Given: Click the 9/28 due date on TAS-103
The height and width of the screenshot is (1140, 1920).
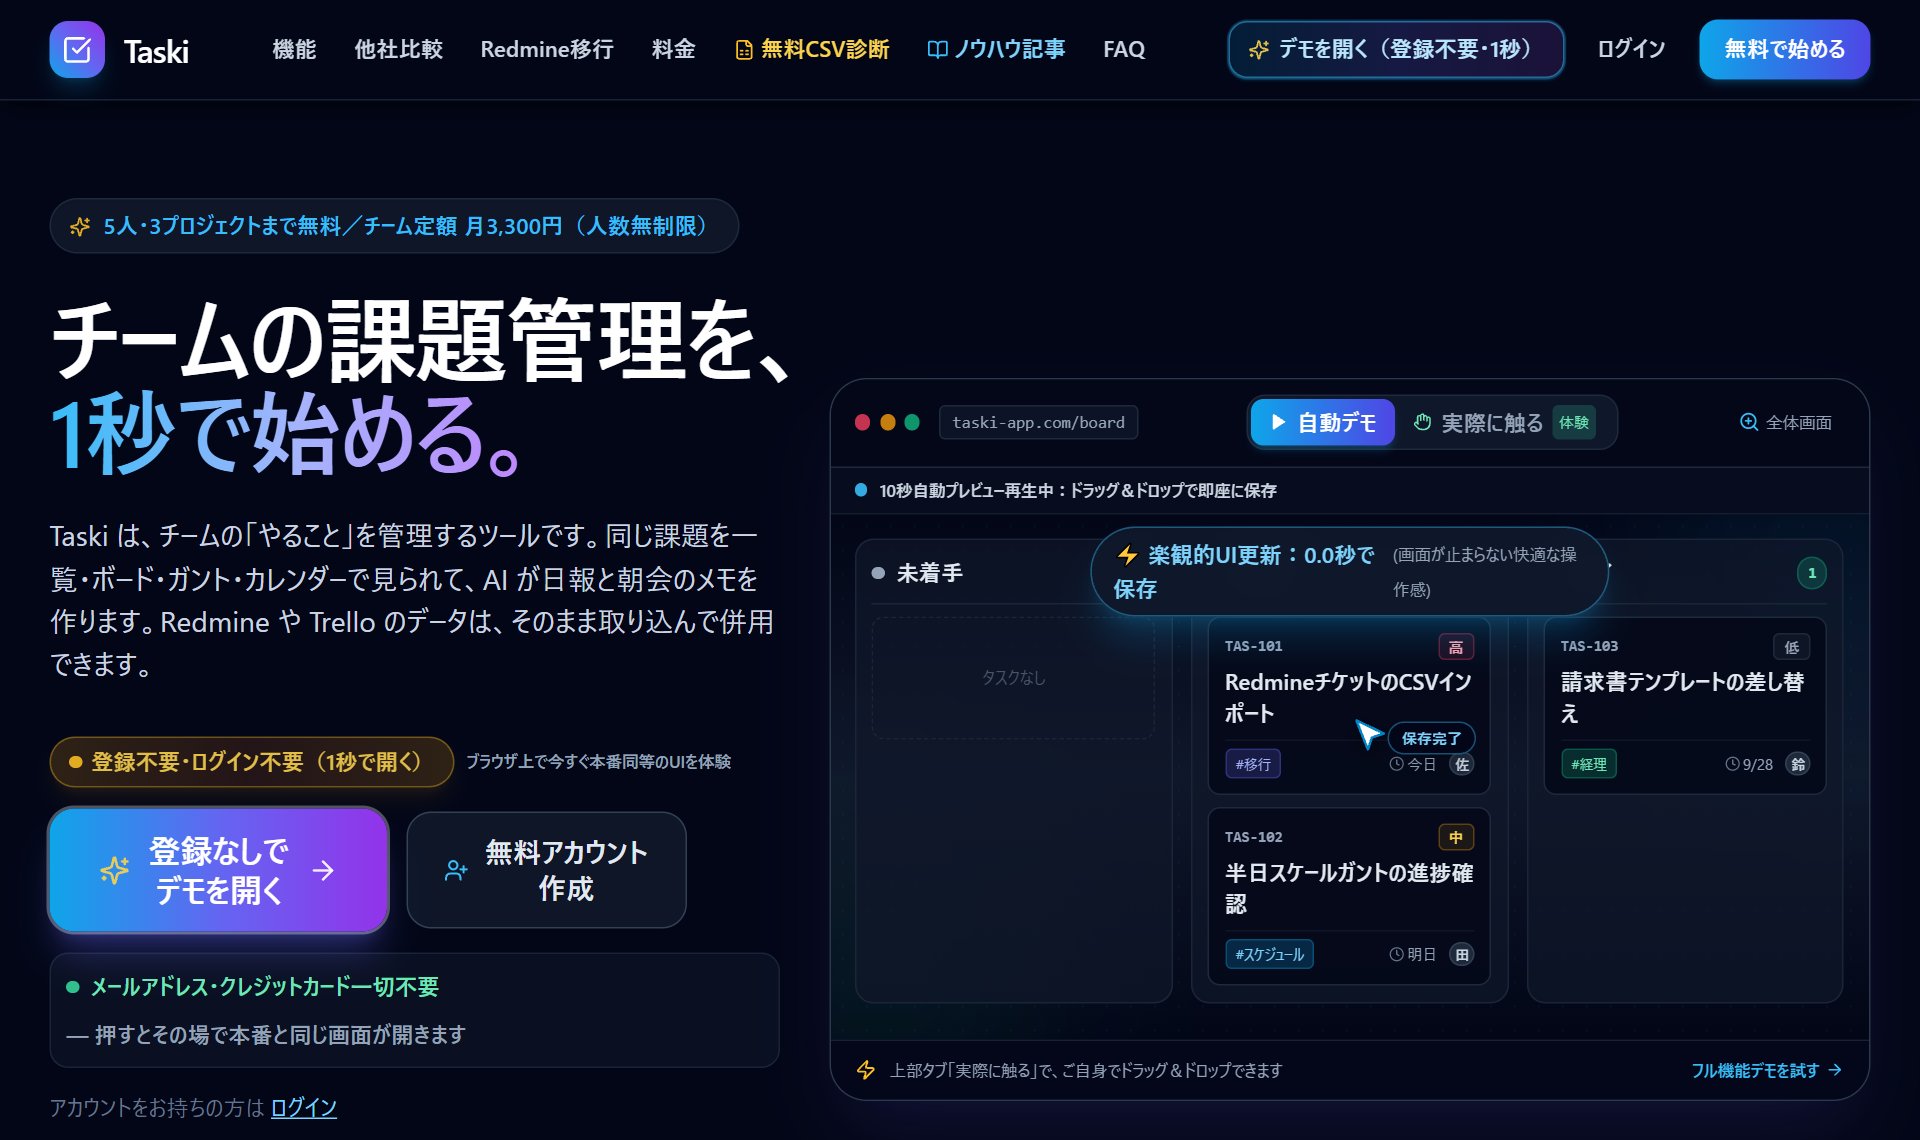Looking at the screenshot, I should 1749,764.
